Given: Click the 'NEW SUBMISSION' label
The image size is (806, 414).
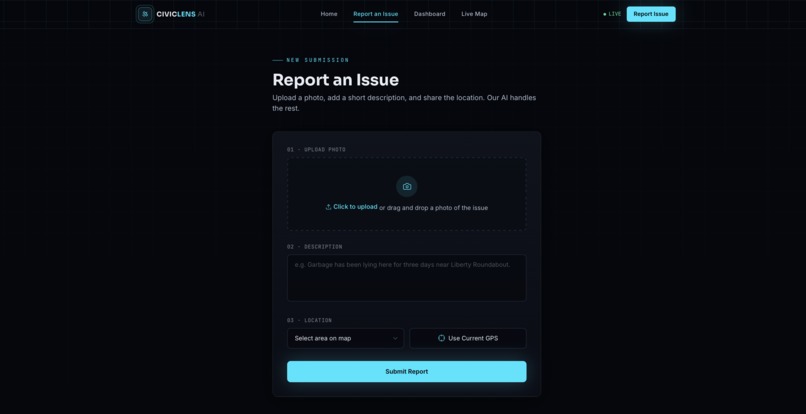Looking at the screenshot, I should [318, 60].
